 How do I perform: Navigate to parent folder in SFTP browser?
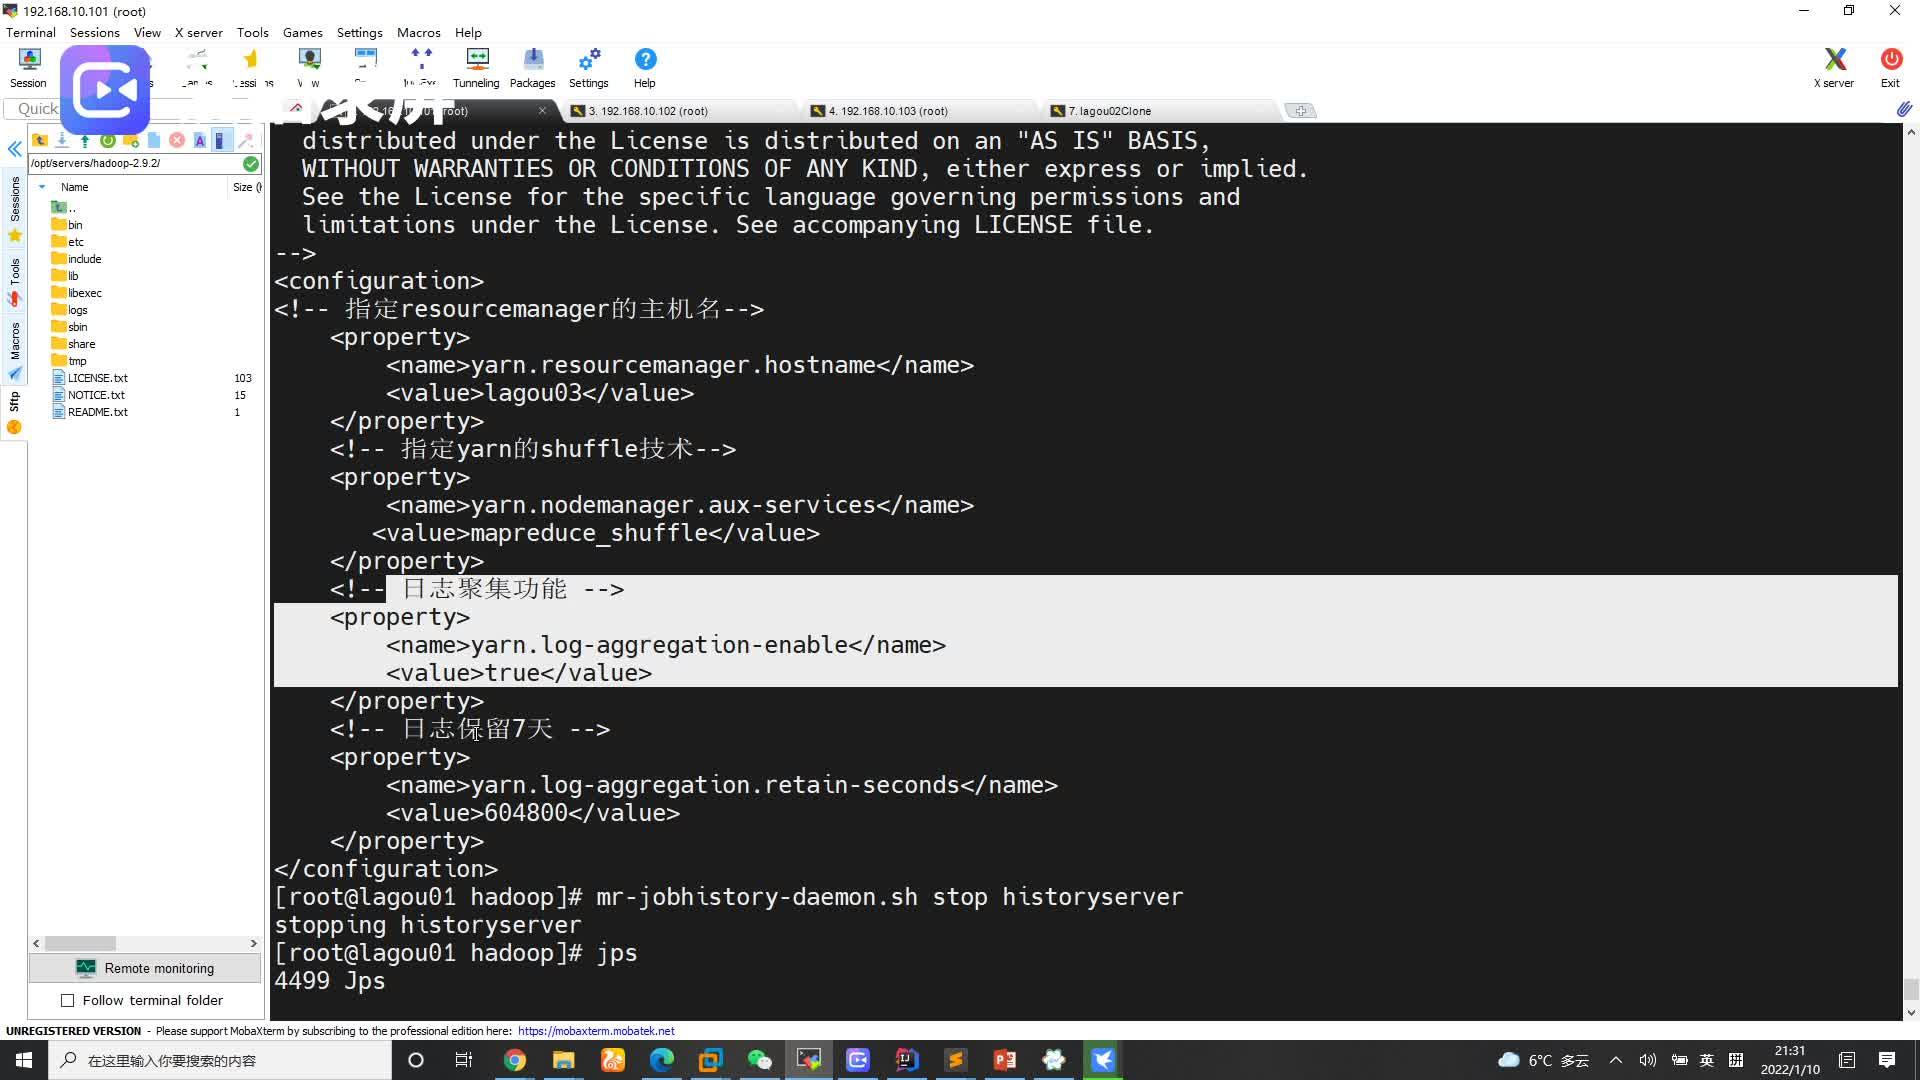click(x=40, y=140)
